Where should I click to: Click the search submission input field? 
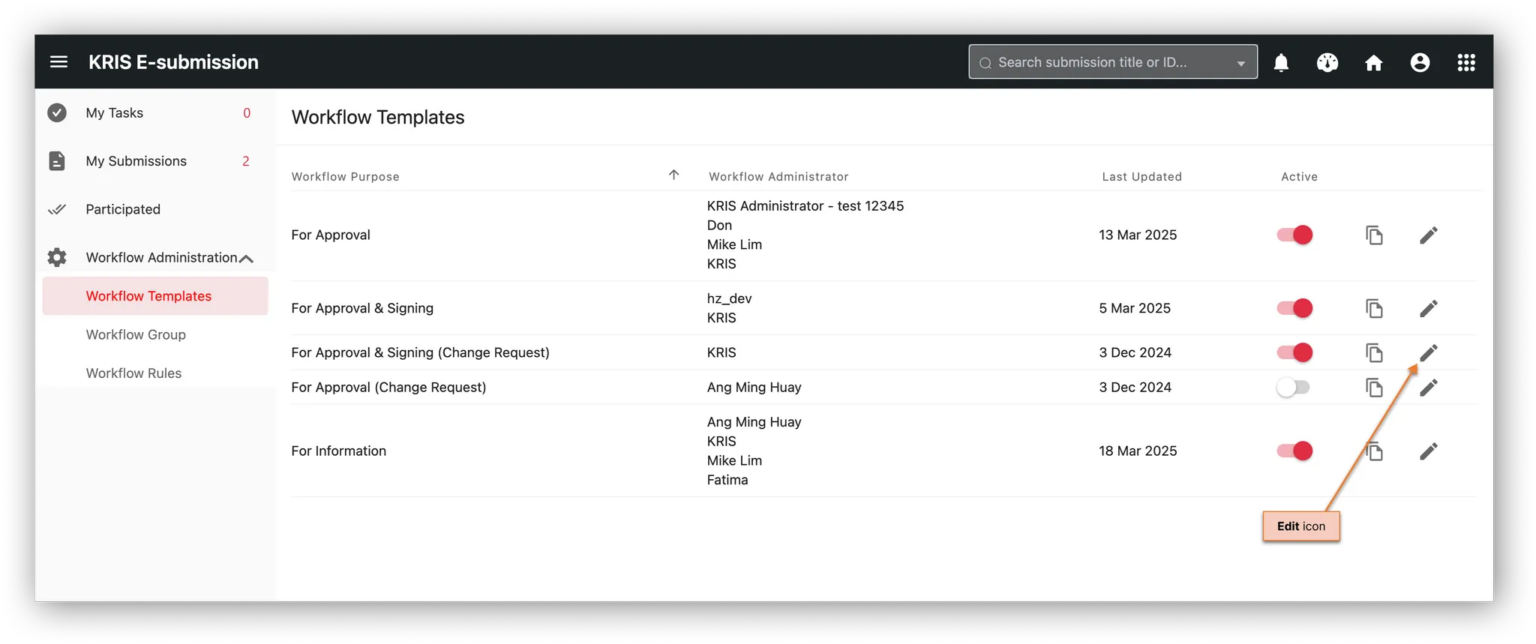(x=1100, y=61)
